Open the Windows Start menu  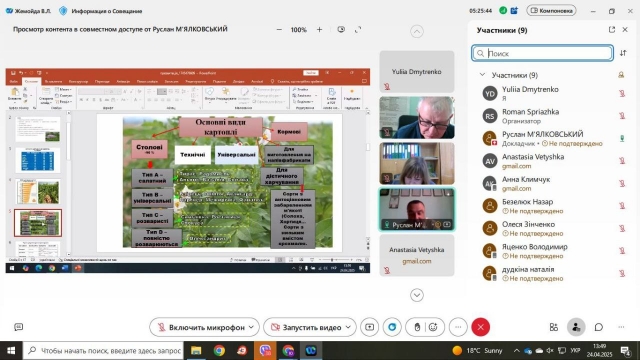point(11,351)
